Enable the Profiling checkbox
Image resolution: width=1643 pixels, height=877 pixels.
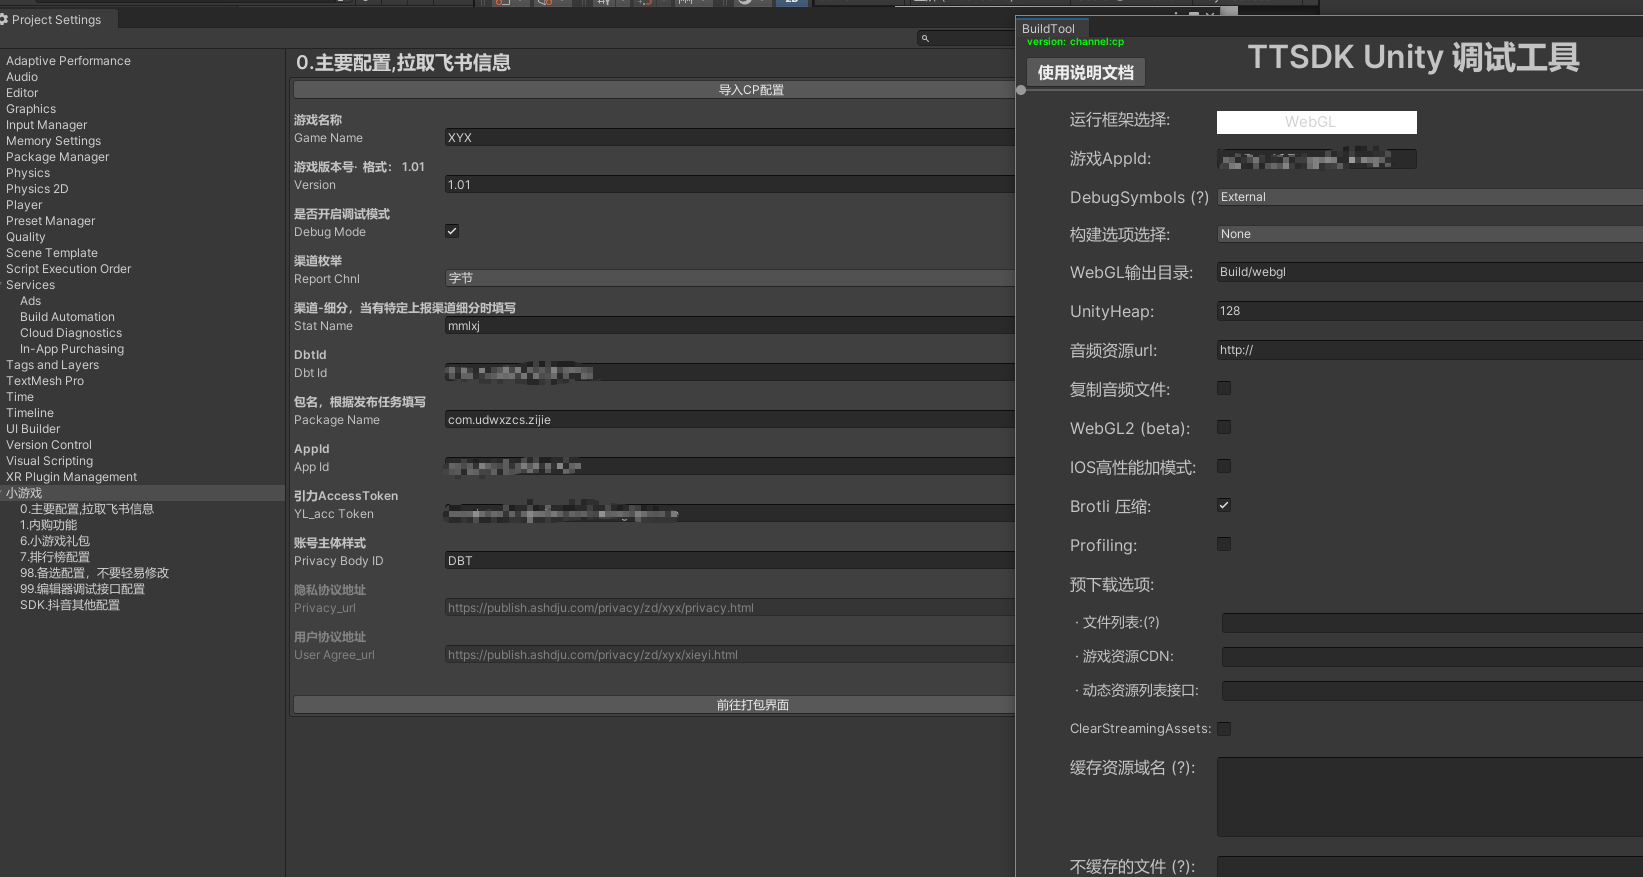1224,544
